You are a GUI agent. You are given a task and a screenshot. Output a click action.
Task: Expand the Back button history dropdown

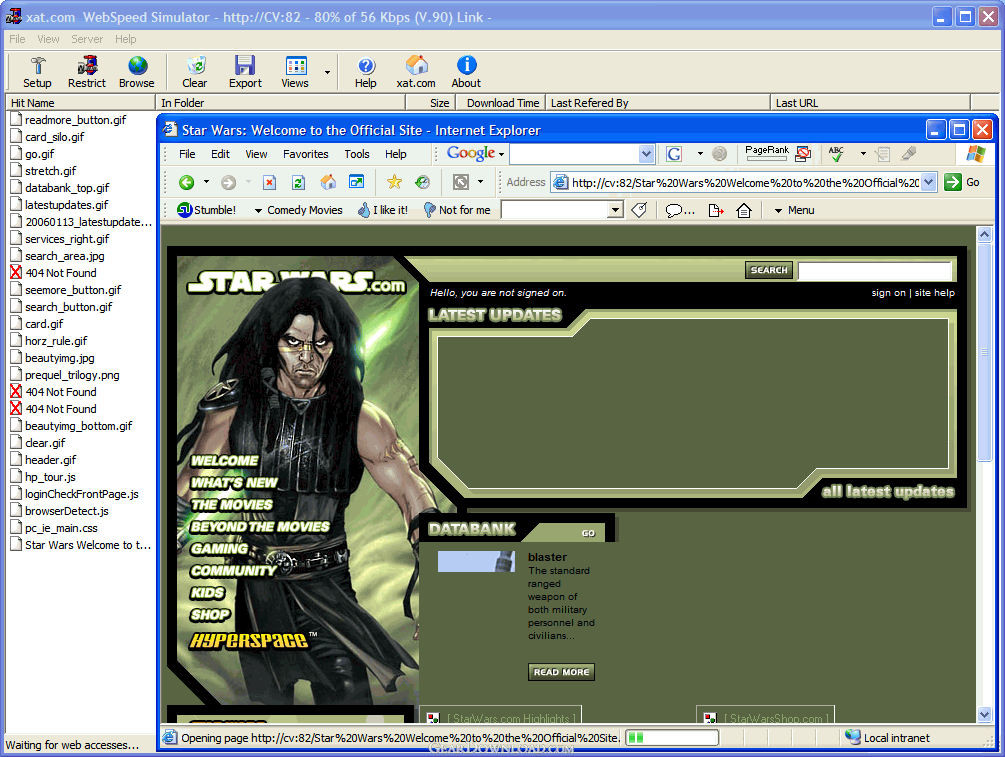click(206, 182)
